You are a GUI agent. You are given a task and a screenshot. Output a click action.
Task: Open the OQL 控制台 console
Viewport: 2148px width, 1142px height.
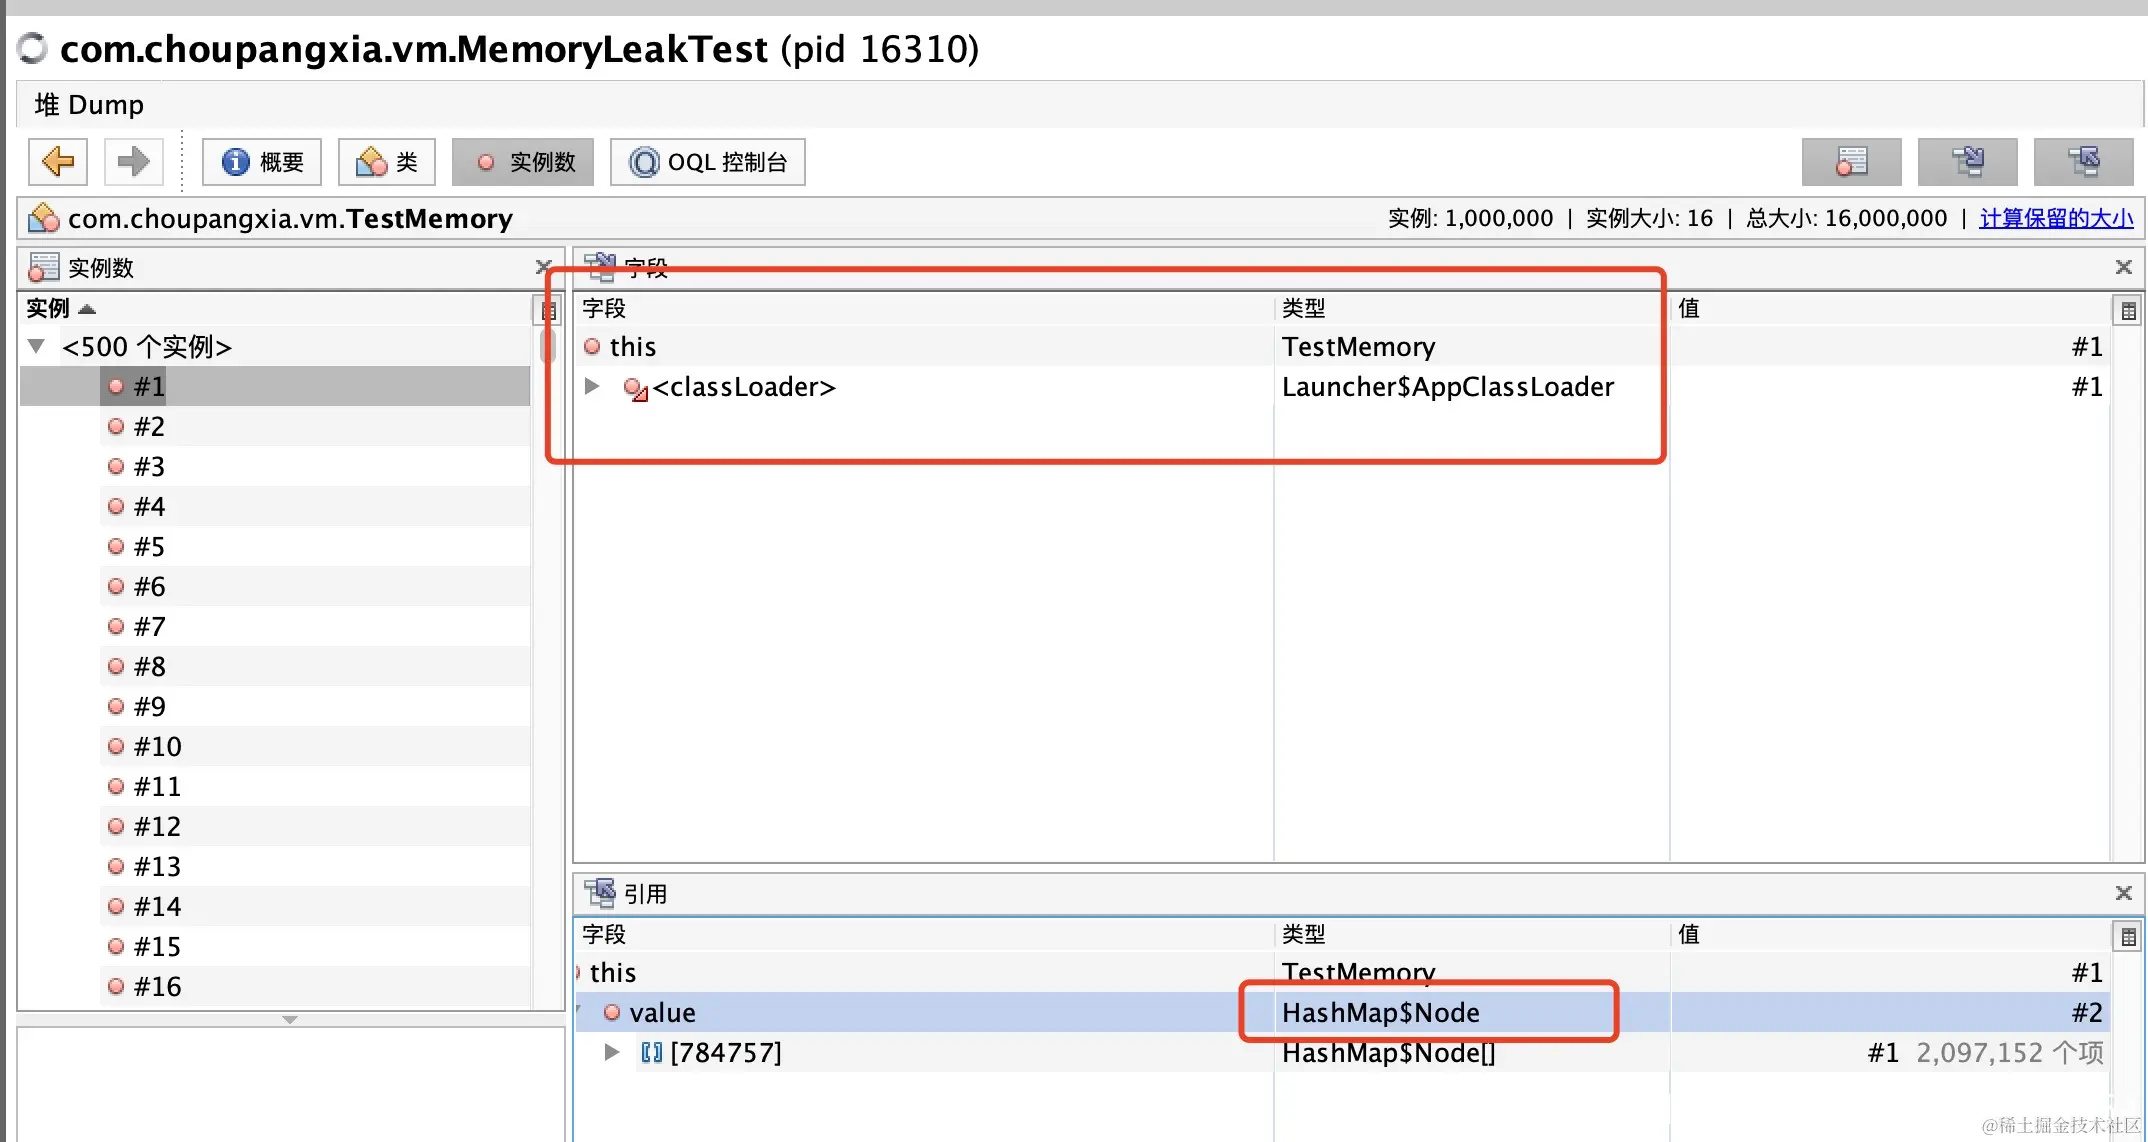[x=708, y=162]
